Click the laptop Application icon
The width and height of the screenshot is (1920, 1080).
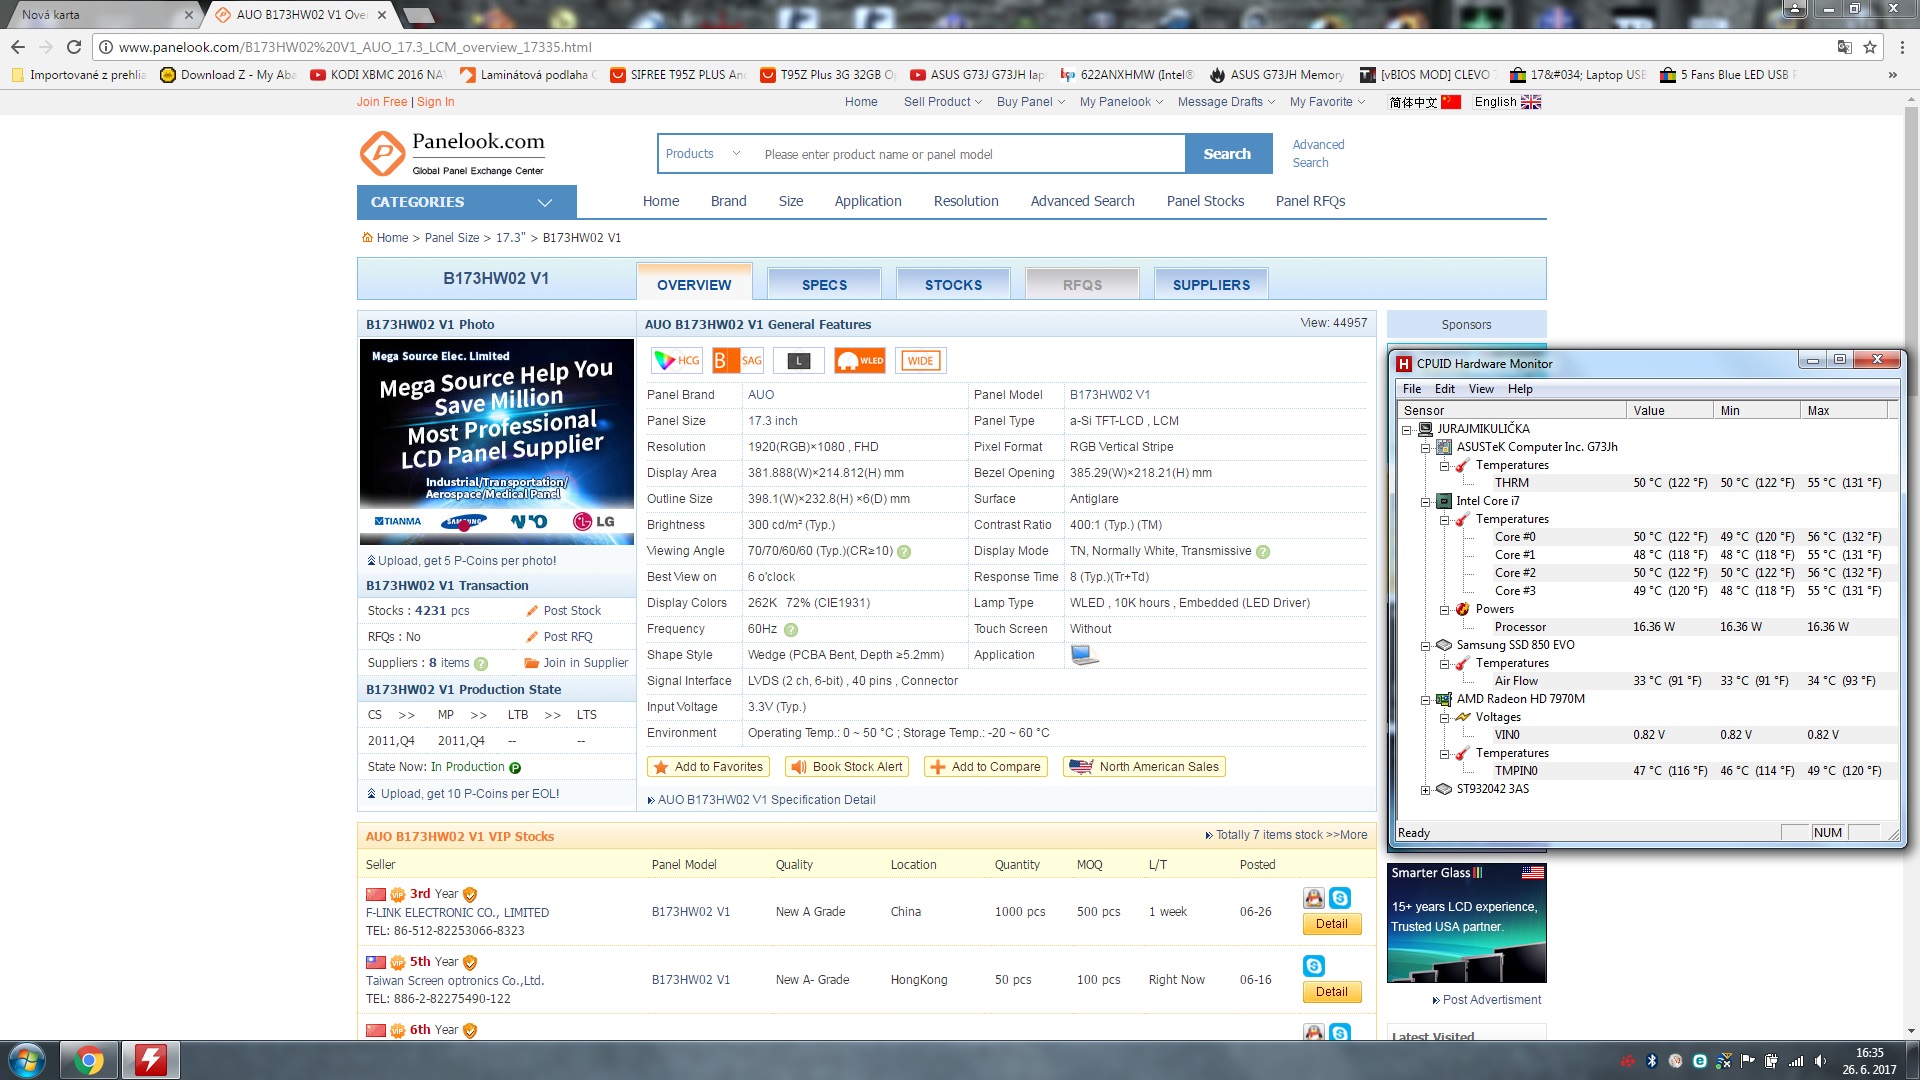click(x=1084, y=656)
